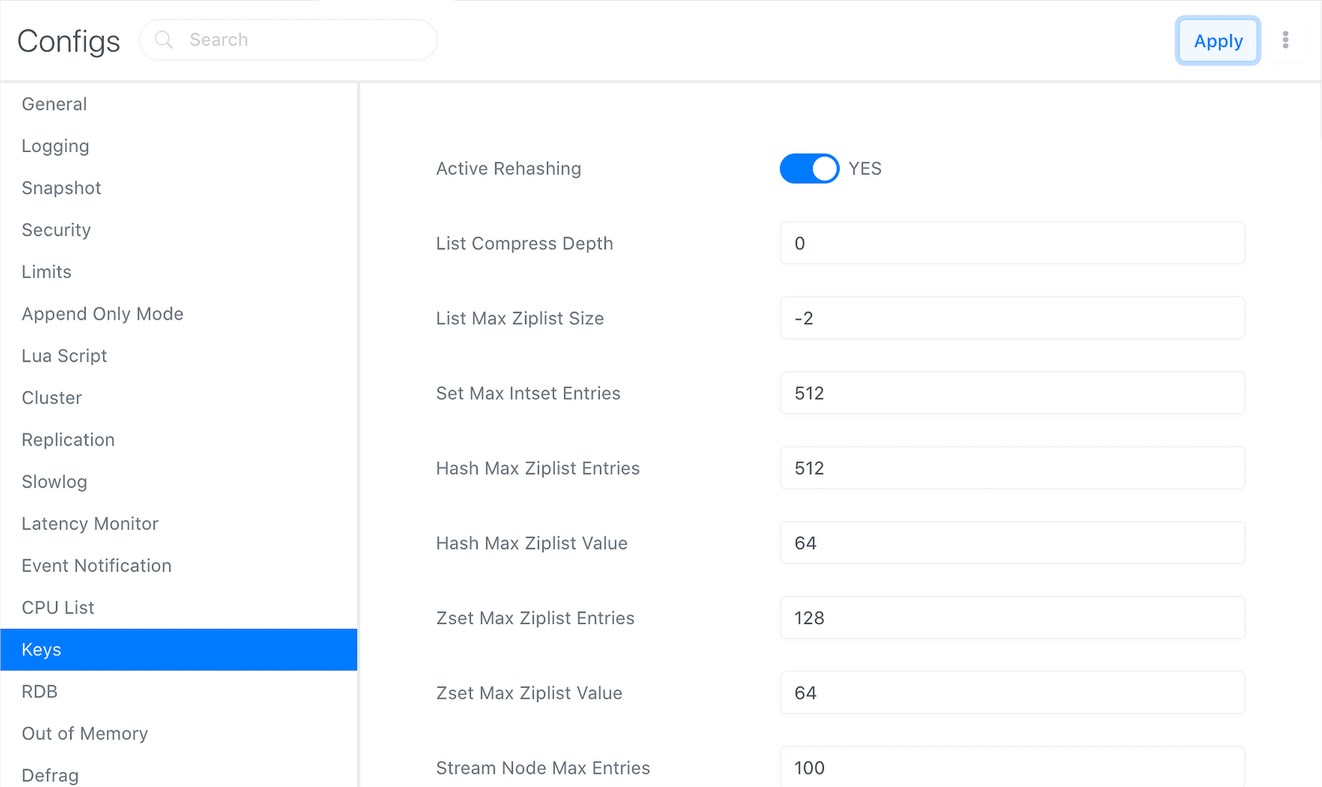Image resolution: width=1322 pixels, height=787 pixels.
Task: Go to the Snapshot settings
Action: (61, 188)
